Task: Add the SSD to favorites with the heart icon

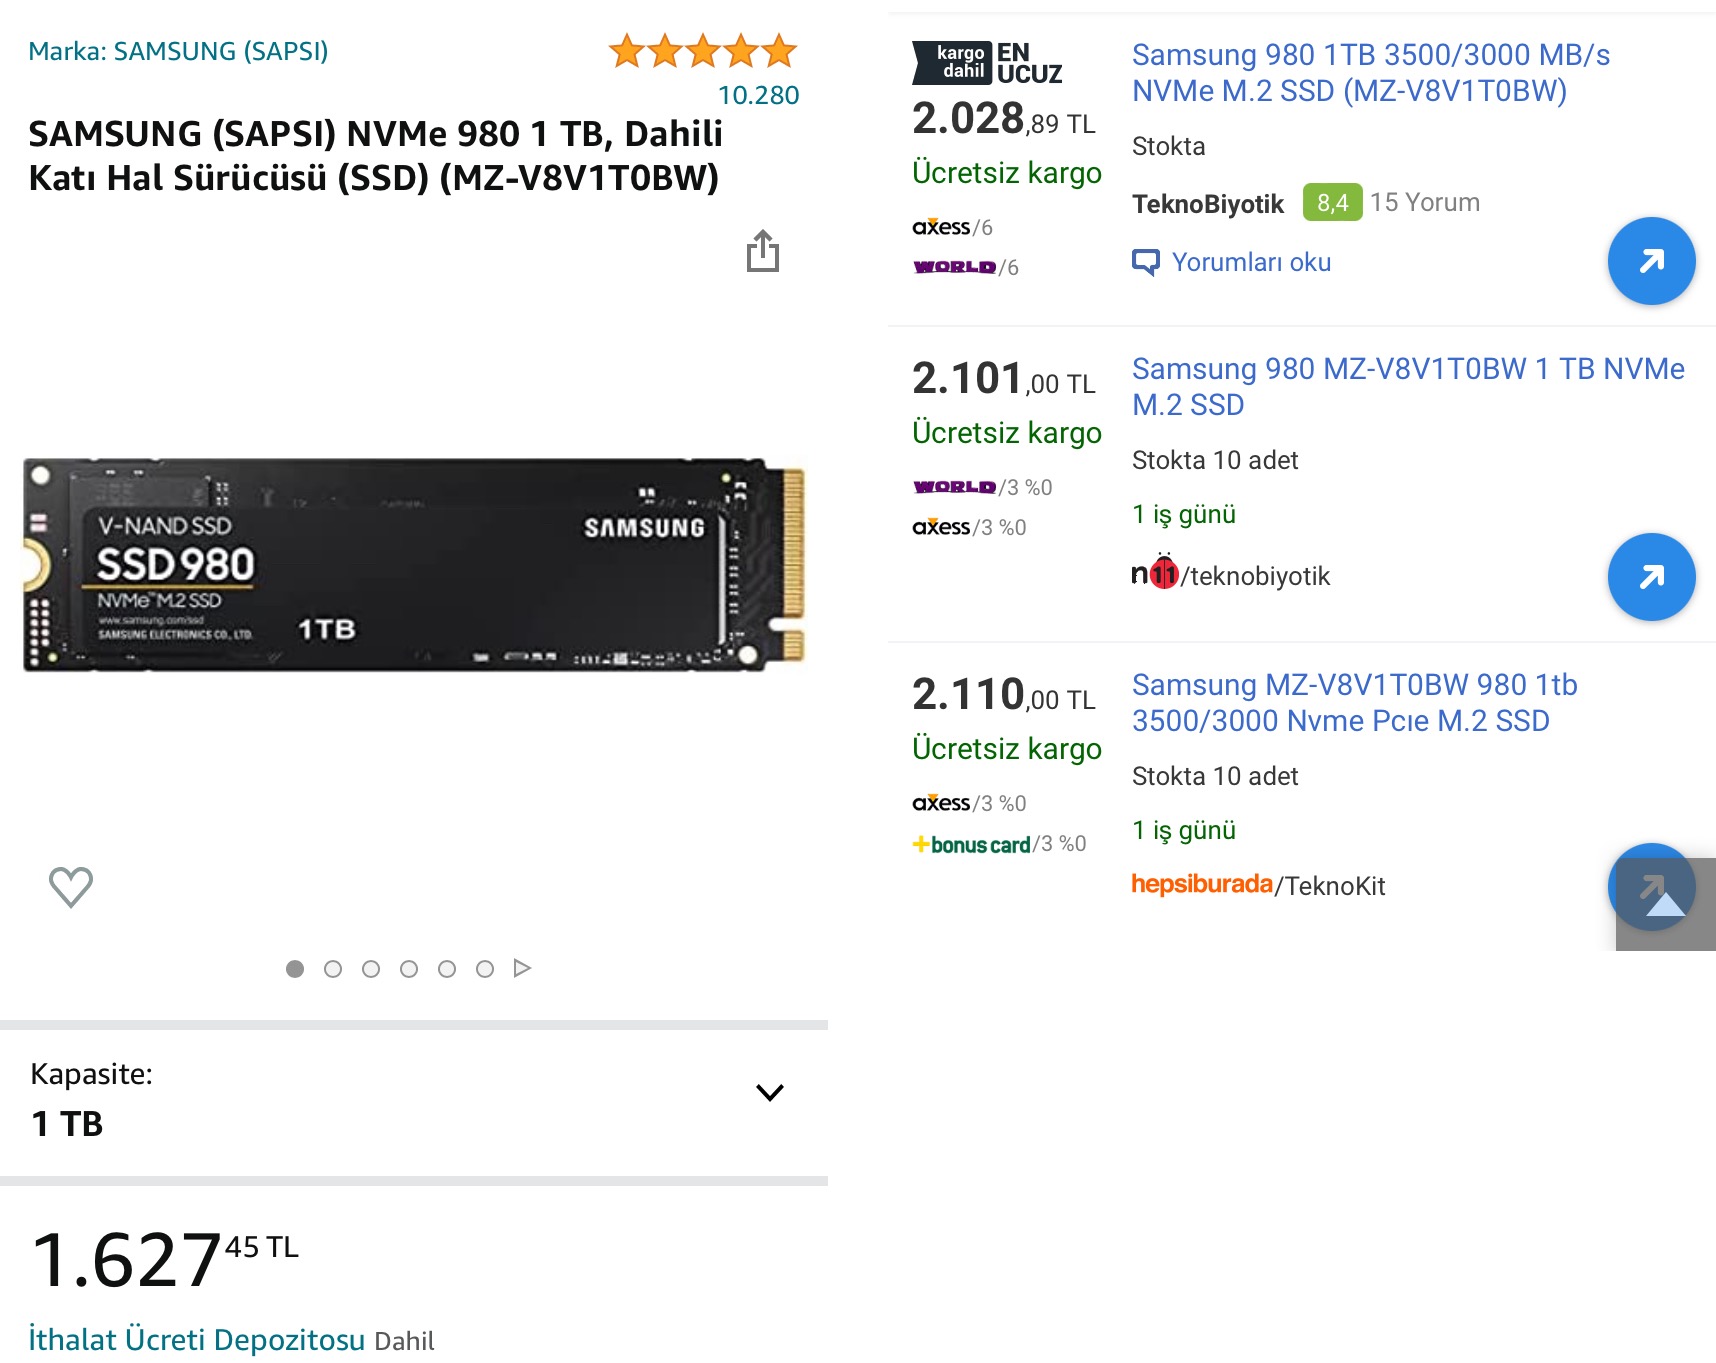Action: click(x=71, y=887)
